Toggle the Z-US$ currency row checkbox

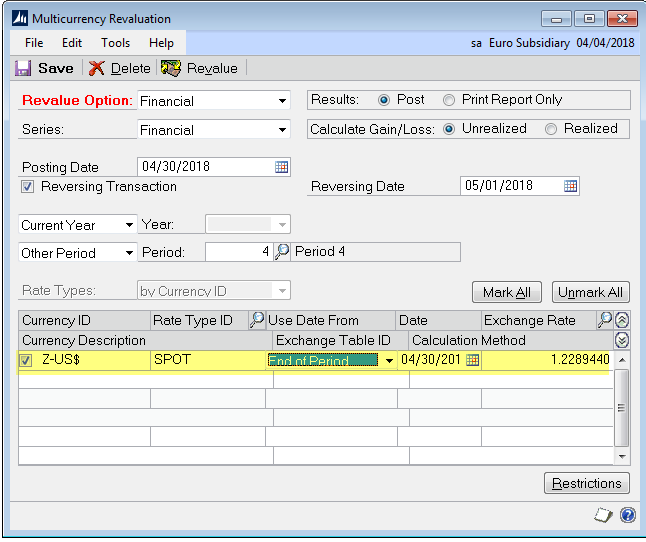pos(27,360)
